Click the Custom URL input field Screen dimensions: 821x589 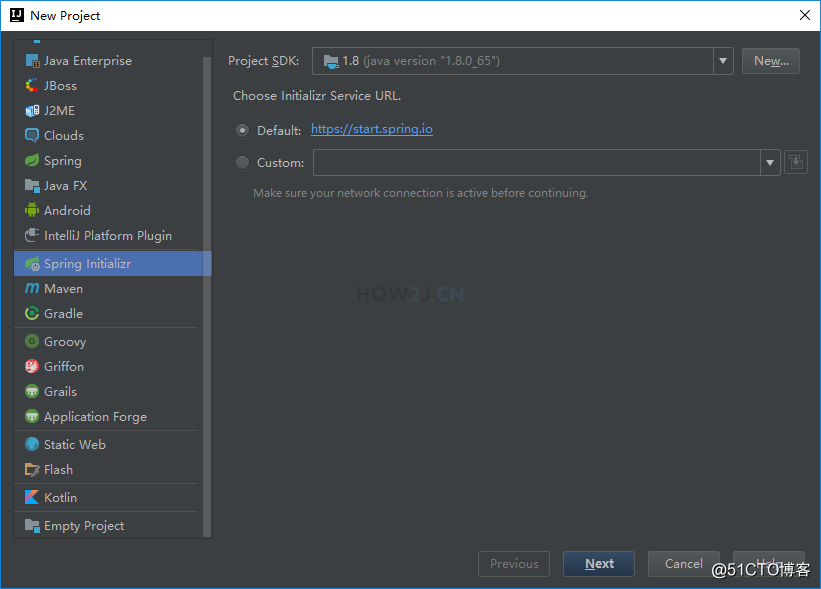point(537,162)
